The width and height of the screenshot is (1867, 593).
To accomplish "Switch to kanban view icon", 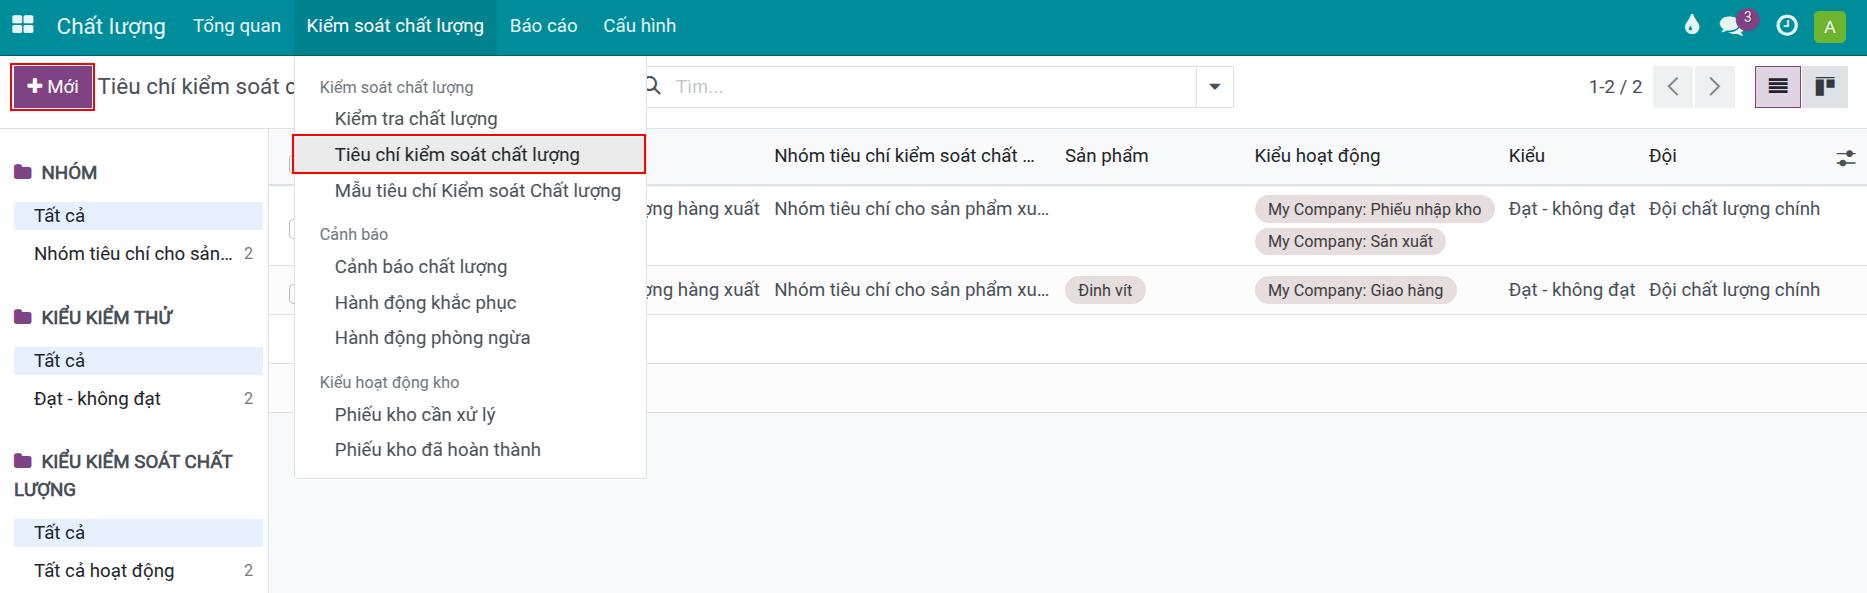I will (1825, 87).
